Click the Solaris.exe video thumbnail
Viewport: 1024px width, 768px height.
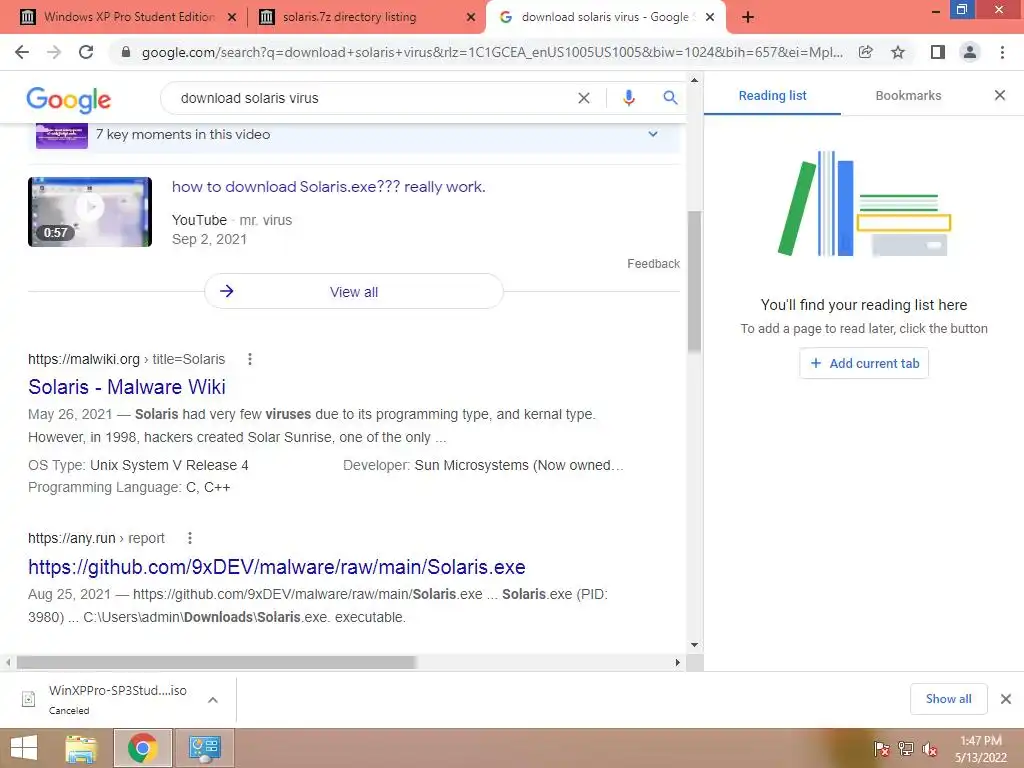(x=90, y=212)
